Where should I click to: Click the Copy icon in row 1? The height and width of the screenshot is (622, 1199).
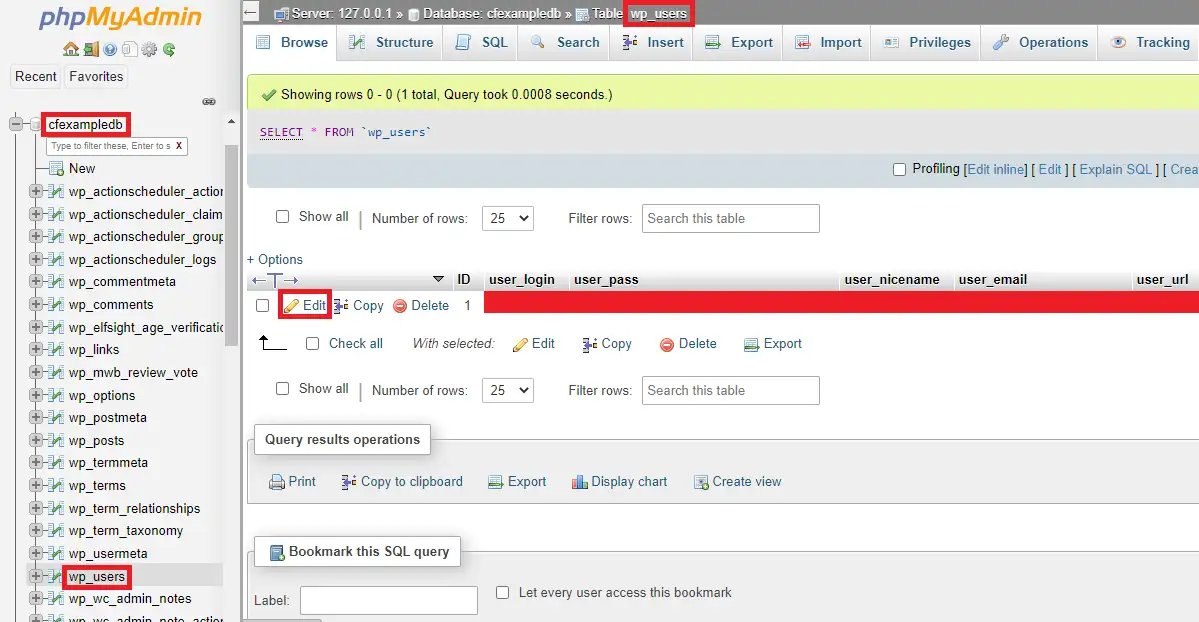pyautogui.click(x=341, y=306)
